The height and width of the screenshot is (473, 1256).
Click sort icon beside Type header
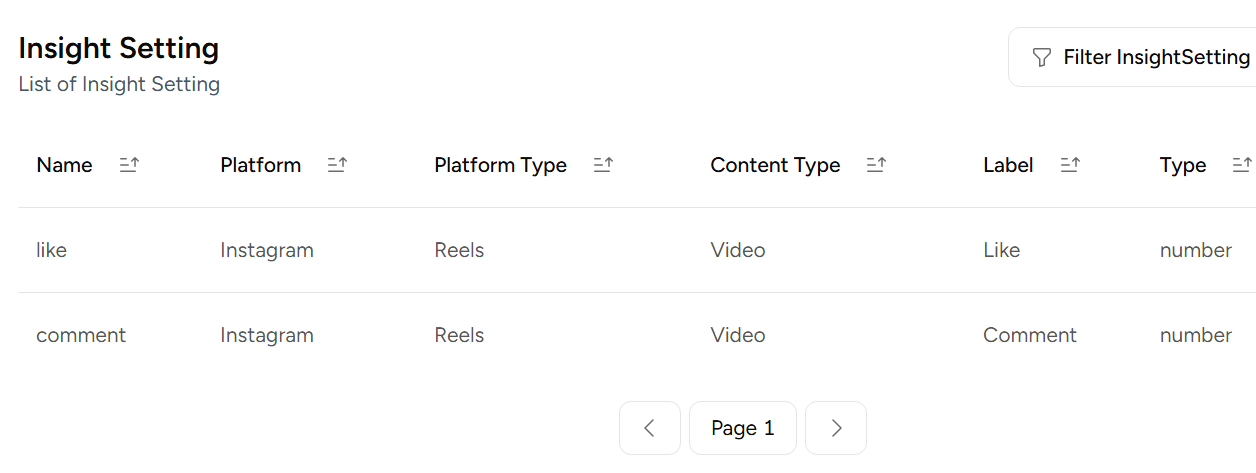[1242, 165]
